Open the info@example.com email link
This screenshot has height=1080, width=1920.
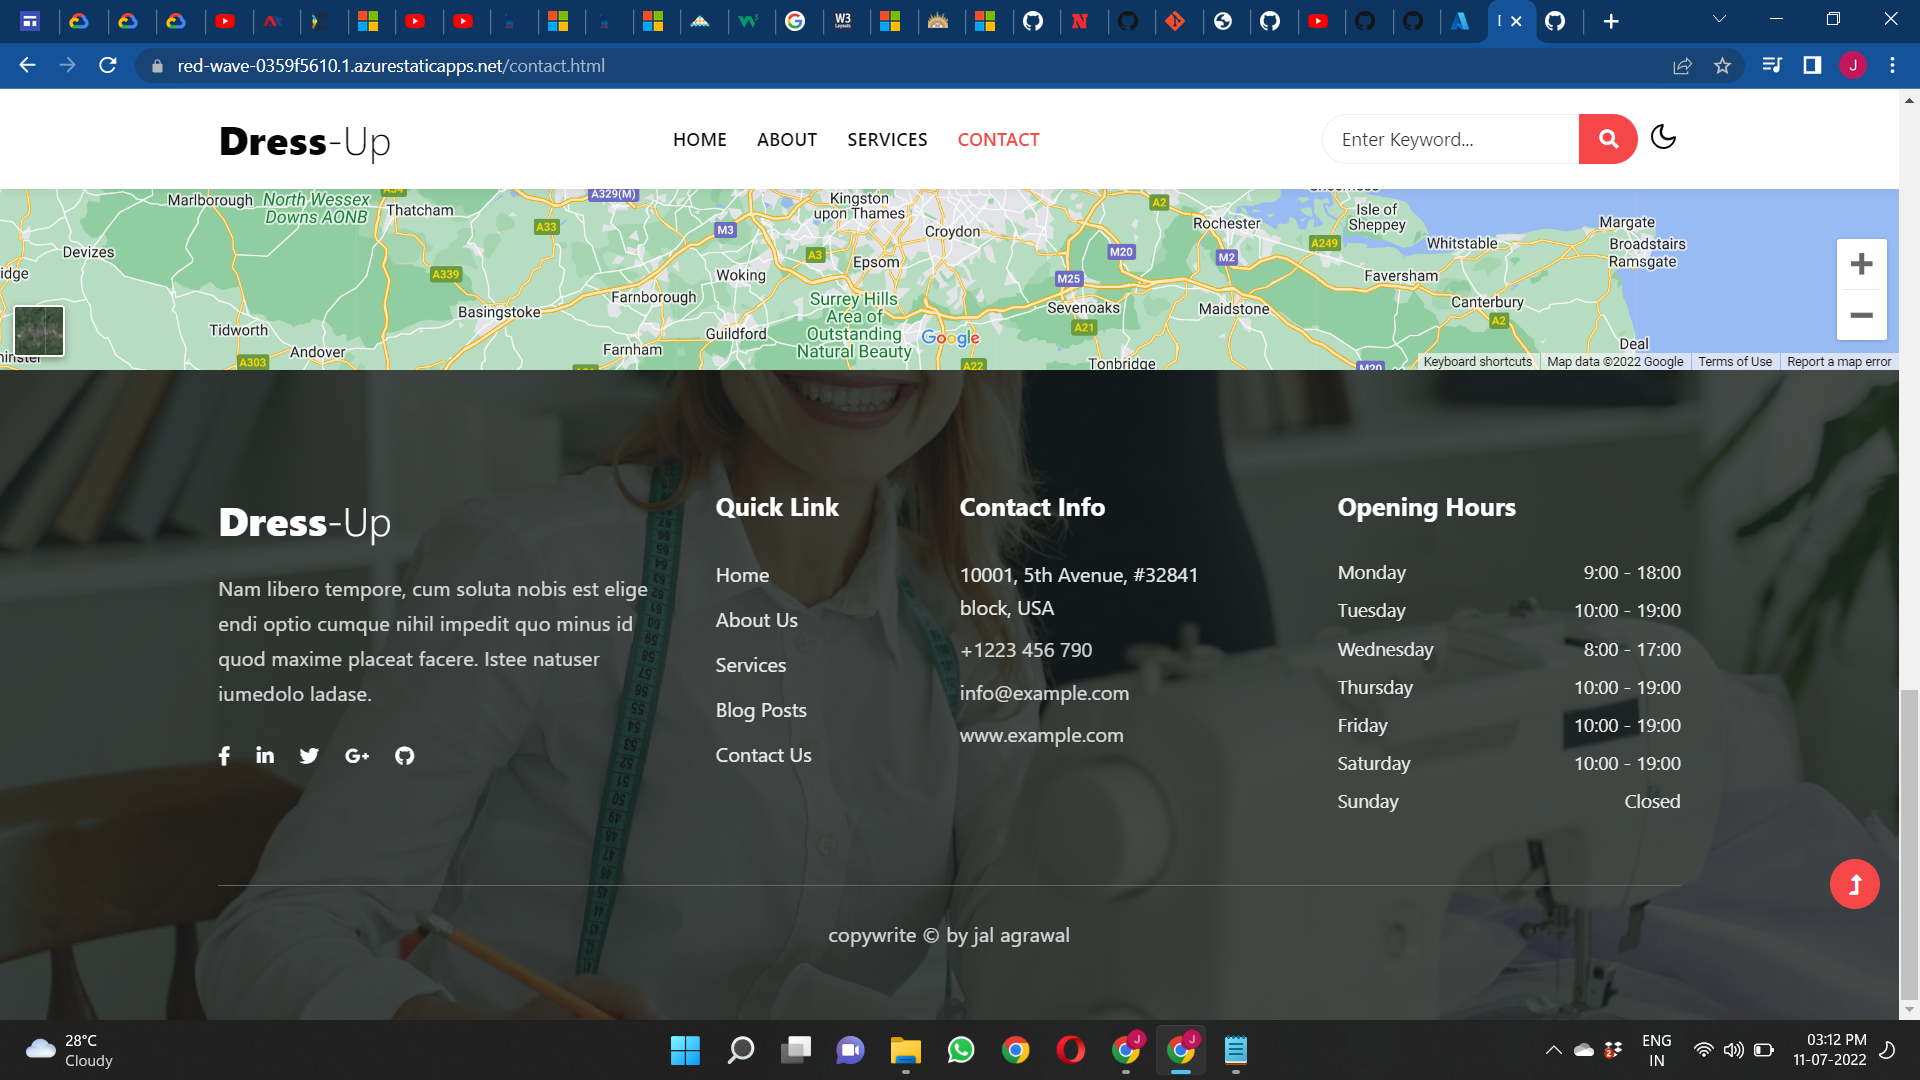point(1044,693)
